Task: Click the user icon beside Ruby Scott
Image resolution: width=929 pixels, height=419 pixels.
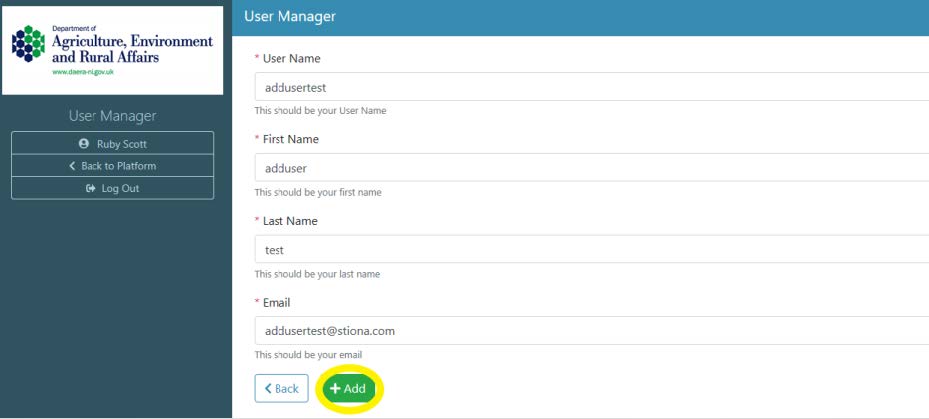Action: click(83, 144)
